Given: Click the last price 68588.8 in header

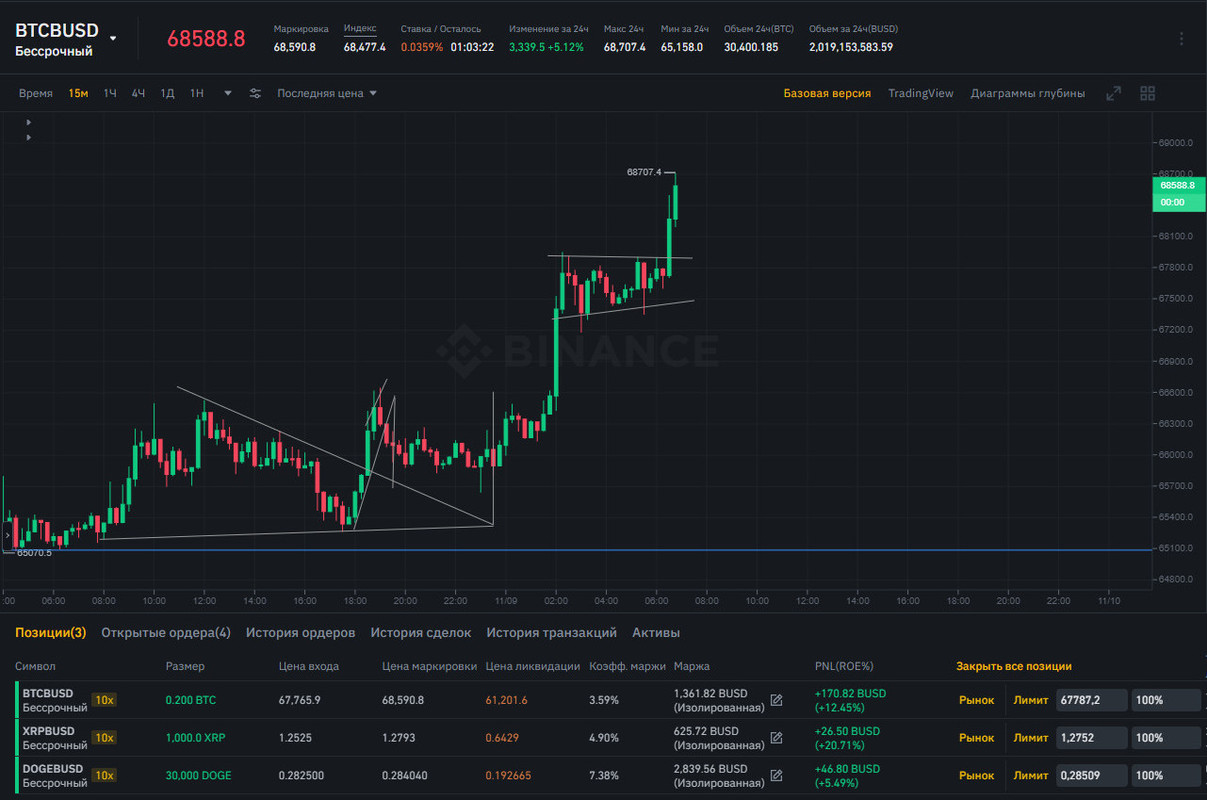Looking at the screenshot, I should [206, 39].
